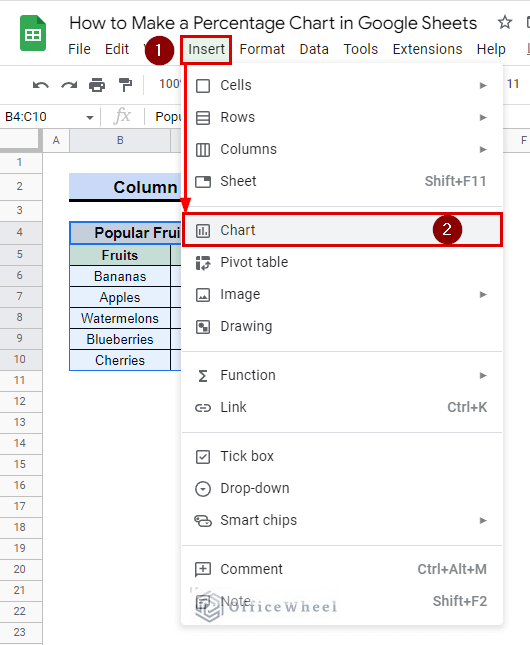Screen dimensions: 530x645
Task: Expand the Image submenu arrow
Action: tap(483, 295)
